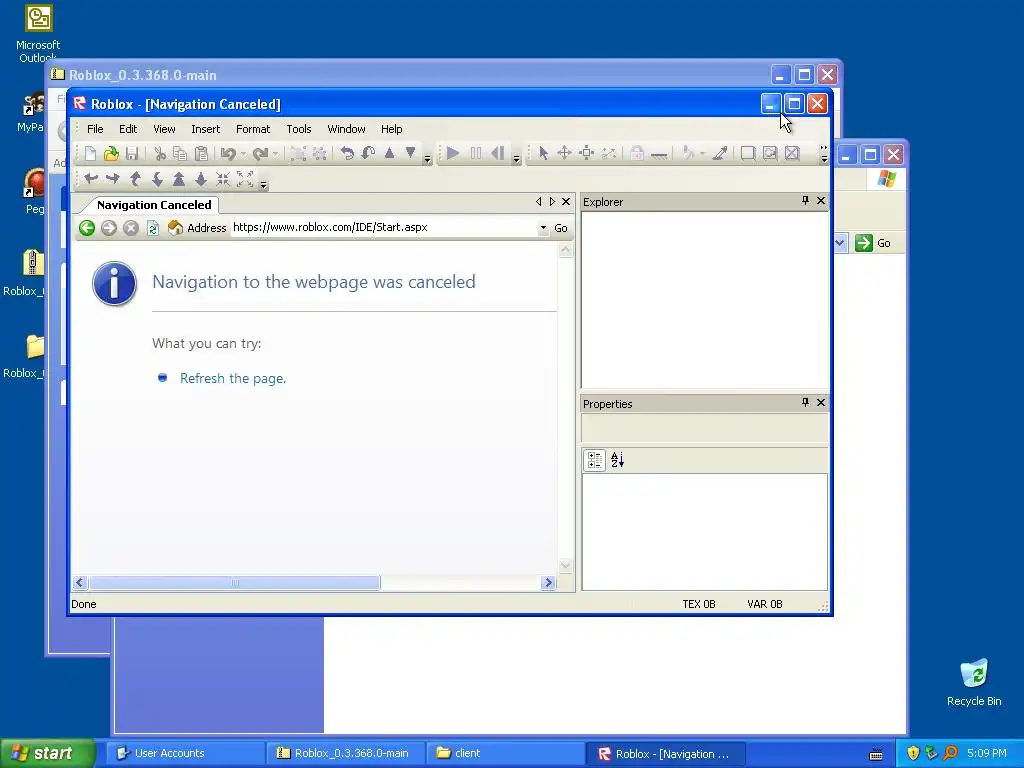Click the 'Refresh the page.' link
Image resolution: width=1024 pixels, height=768 pixels.
233,378
